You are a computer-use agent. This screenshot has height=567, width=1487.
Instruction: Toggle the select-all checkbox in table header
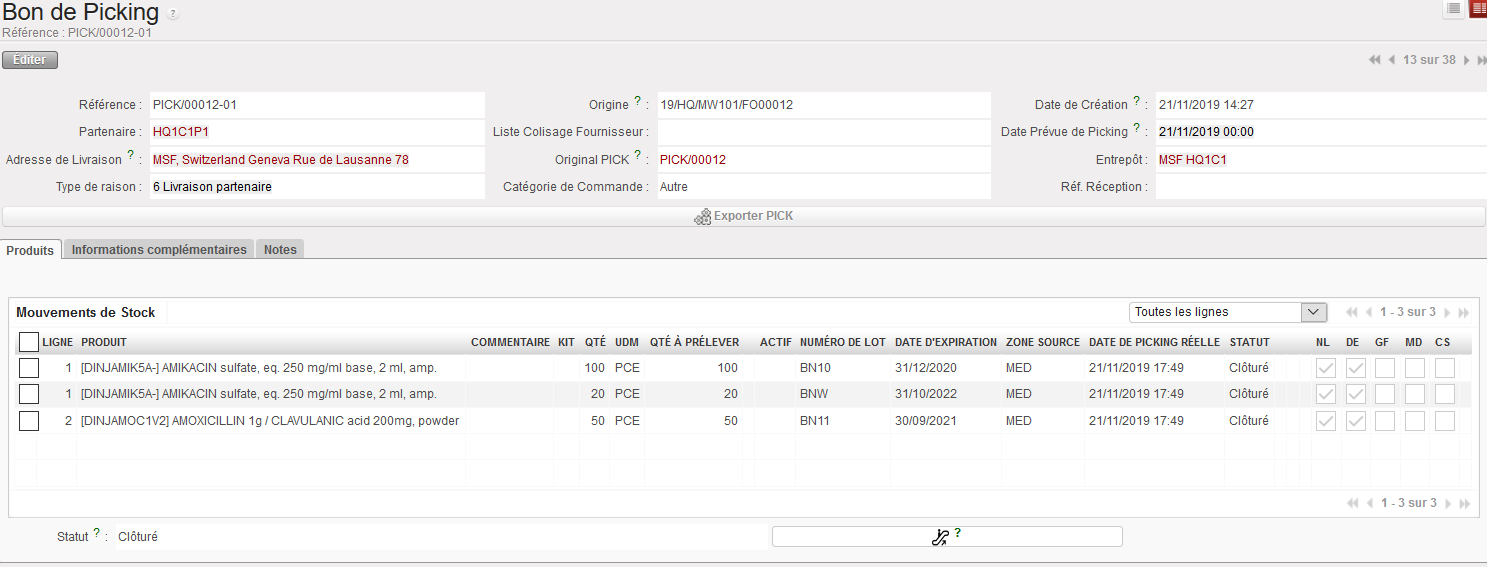point(29,342)
